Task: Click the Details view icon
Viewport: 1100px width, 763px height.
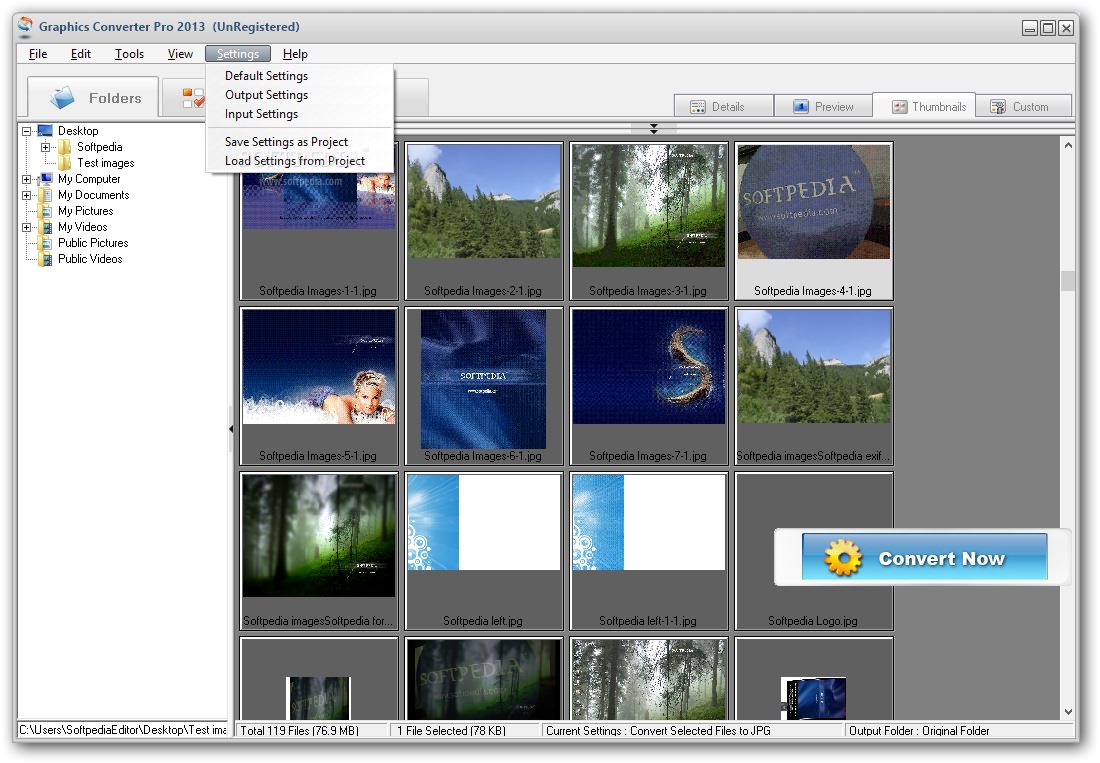Action: [x=697, y=107]
